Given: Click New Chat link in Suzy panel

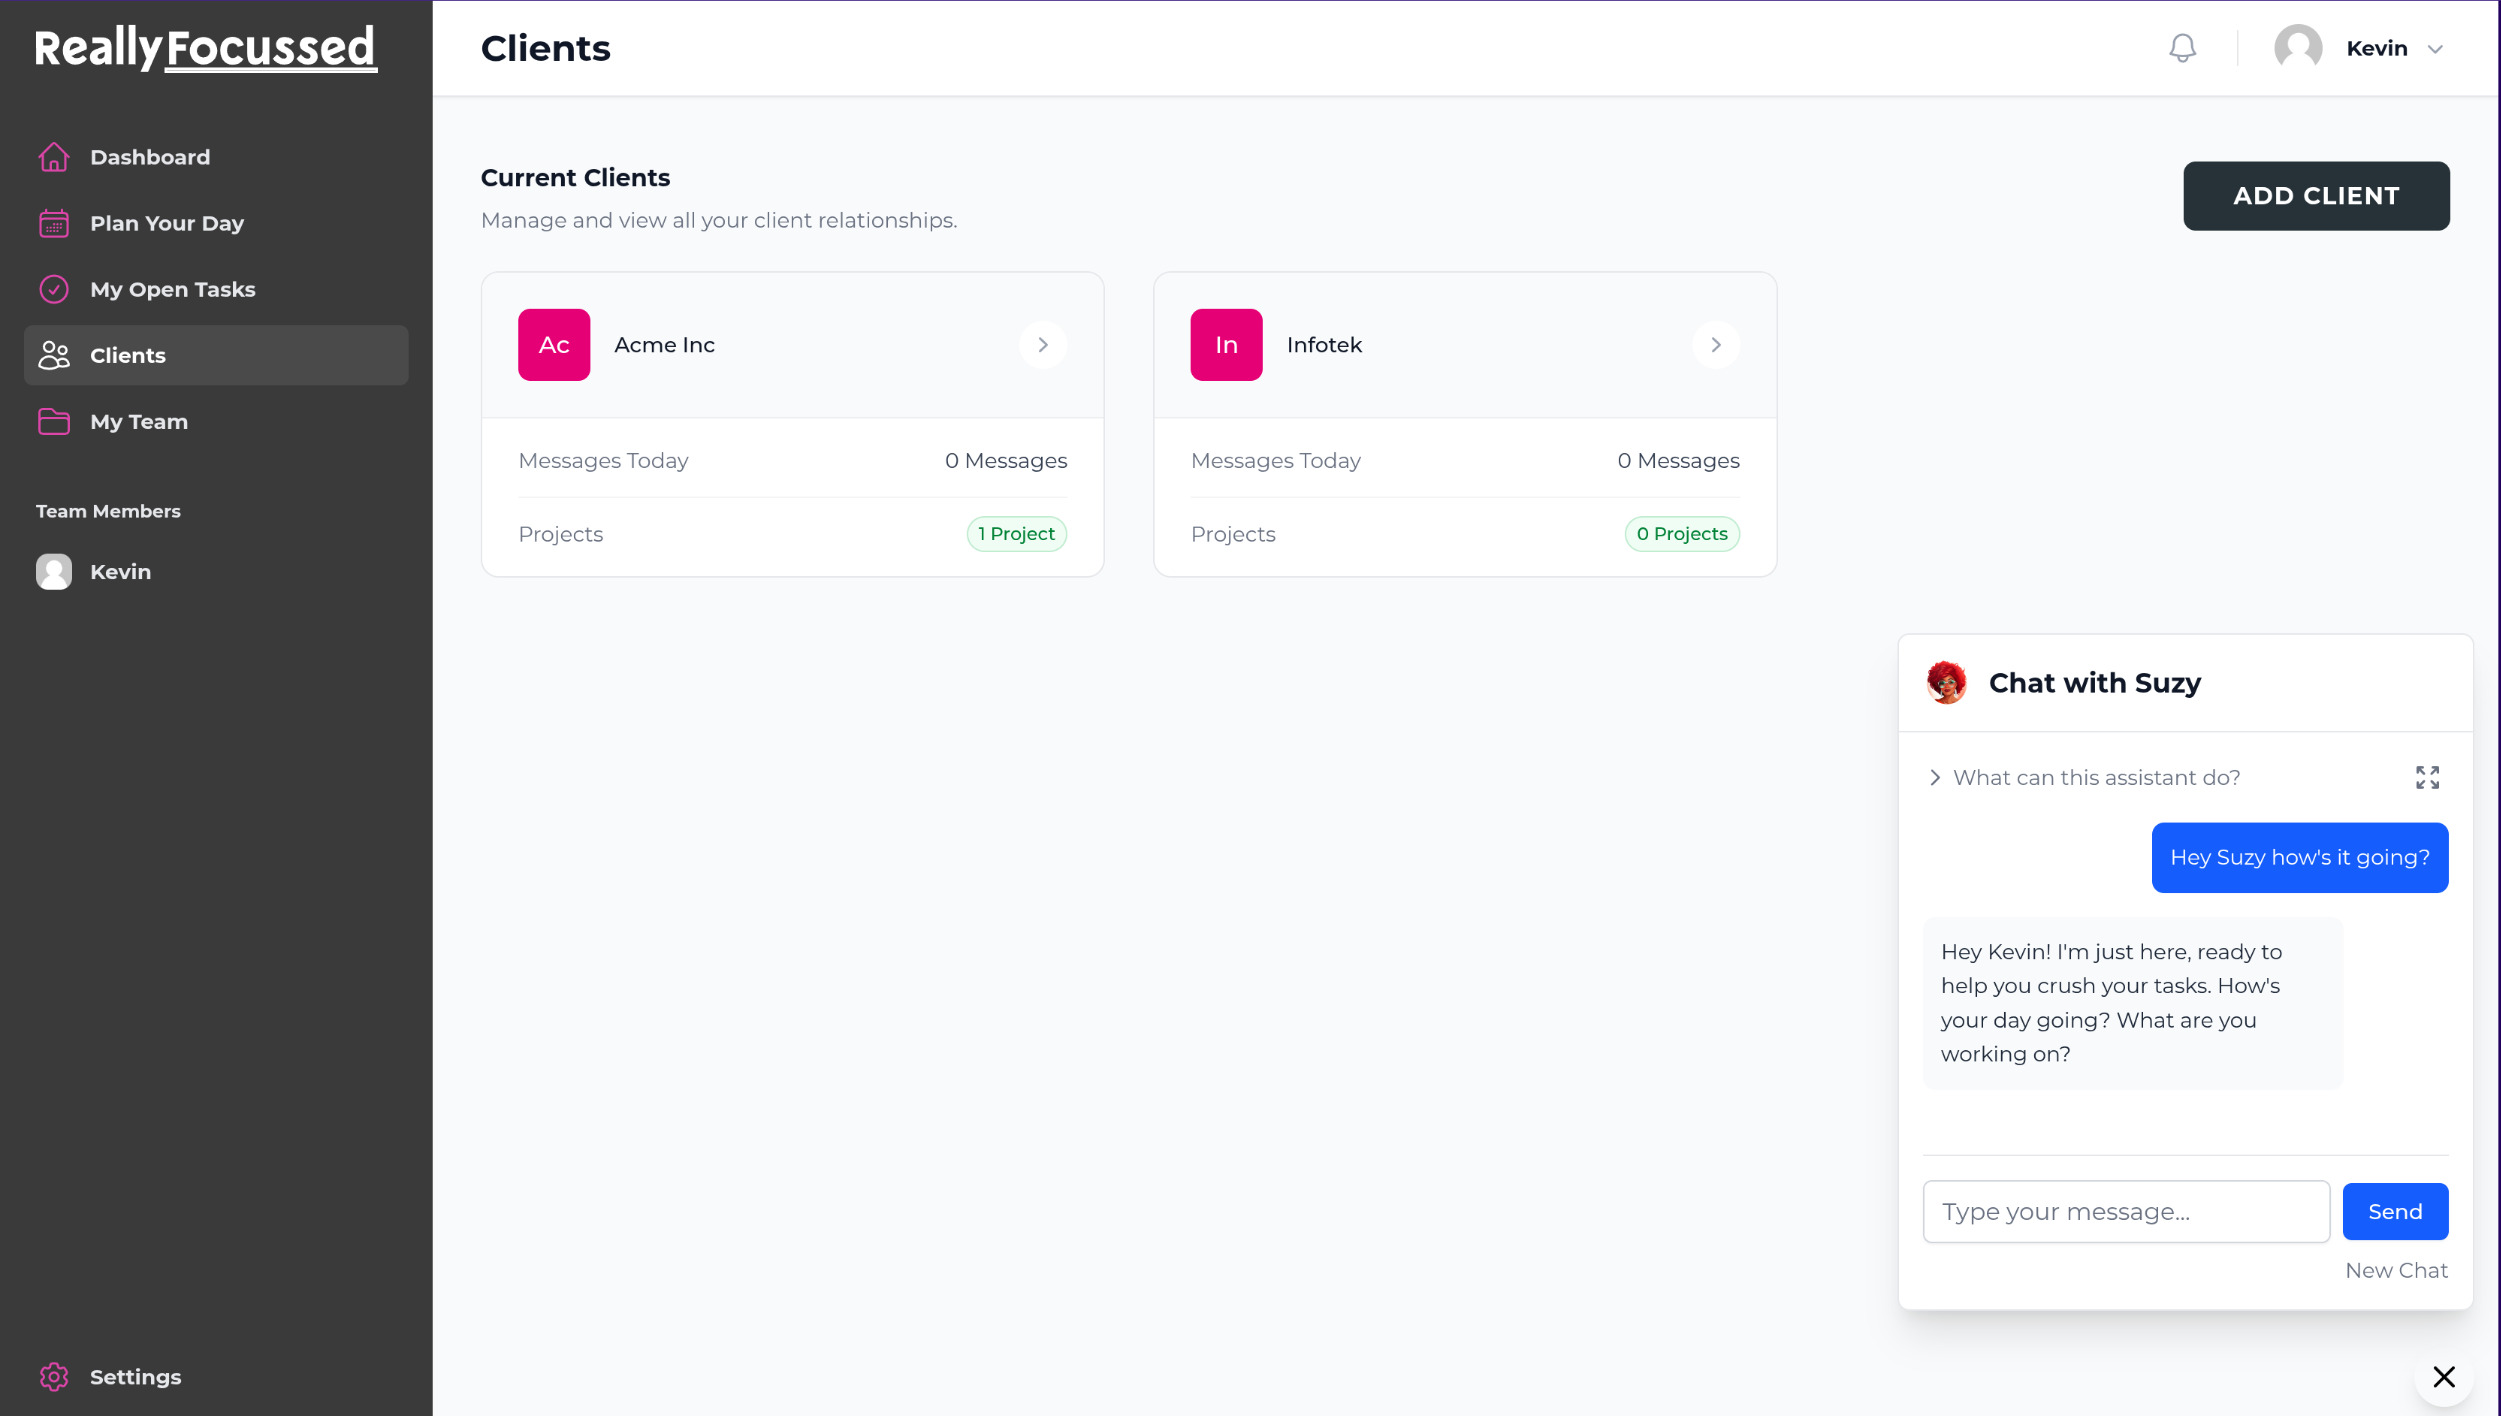Looking at the screenshot, I should (2395, 1270).
